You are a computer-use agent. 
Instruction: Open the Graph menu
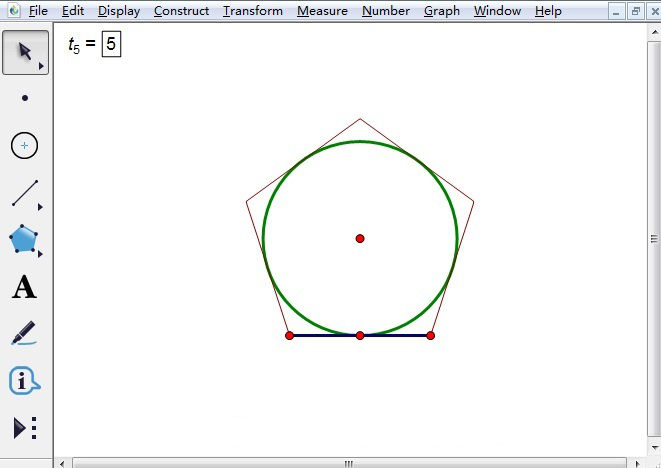pos(441,11)
